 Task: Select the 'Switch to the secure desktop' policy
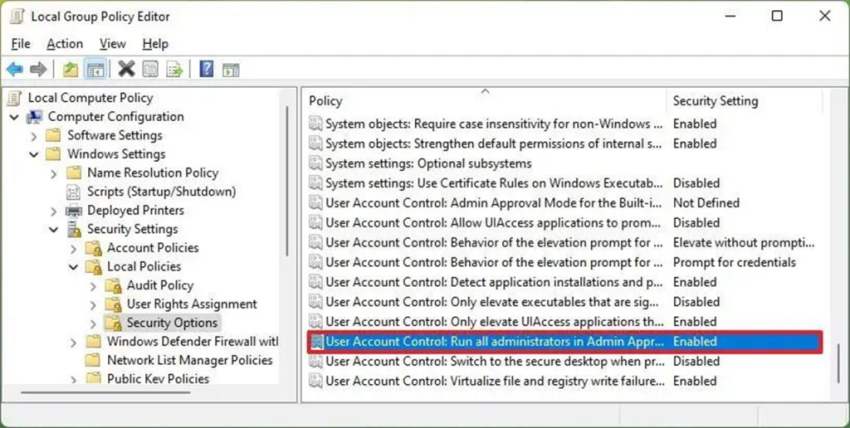click(x=494, y=361)
